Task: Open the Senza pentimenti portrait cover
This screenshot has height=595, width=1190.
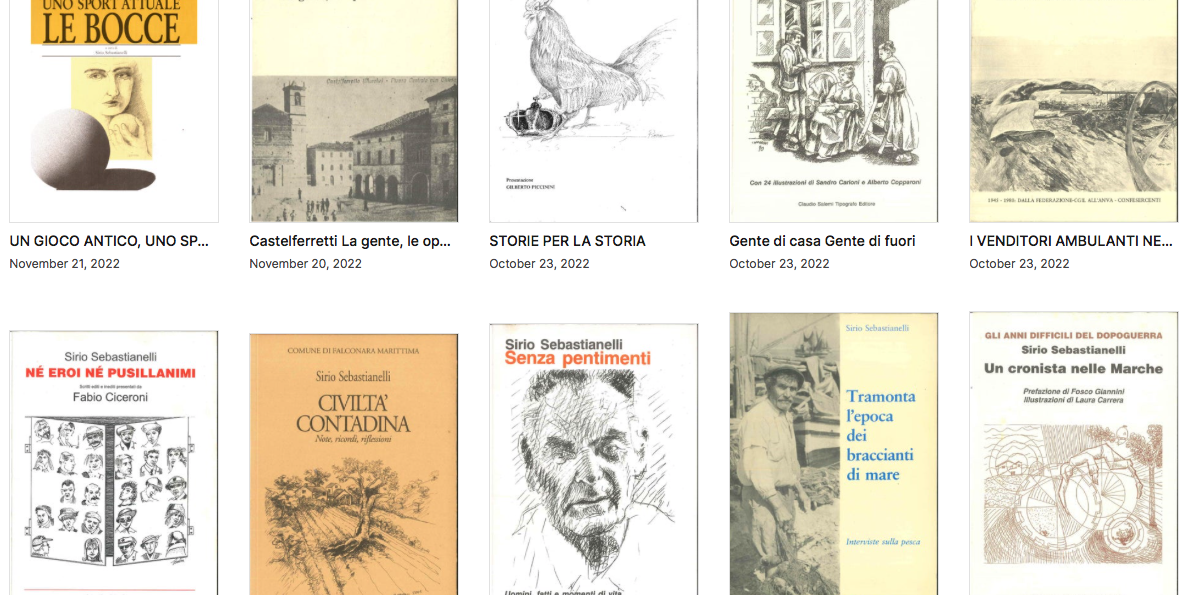Action: click(593, 459)
